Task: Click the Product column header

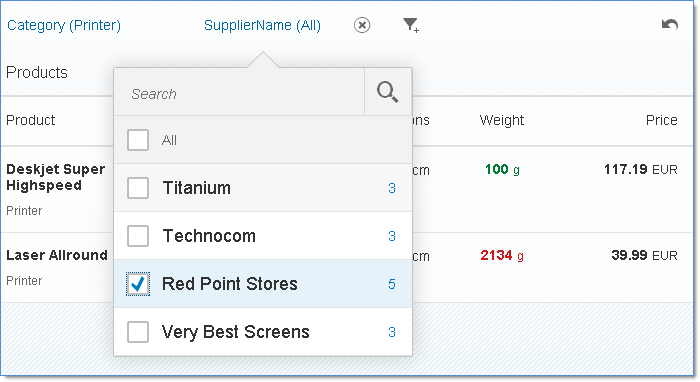Action: coord(30,120)
